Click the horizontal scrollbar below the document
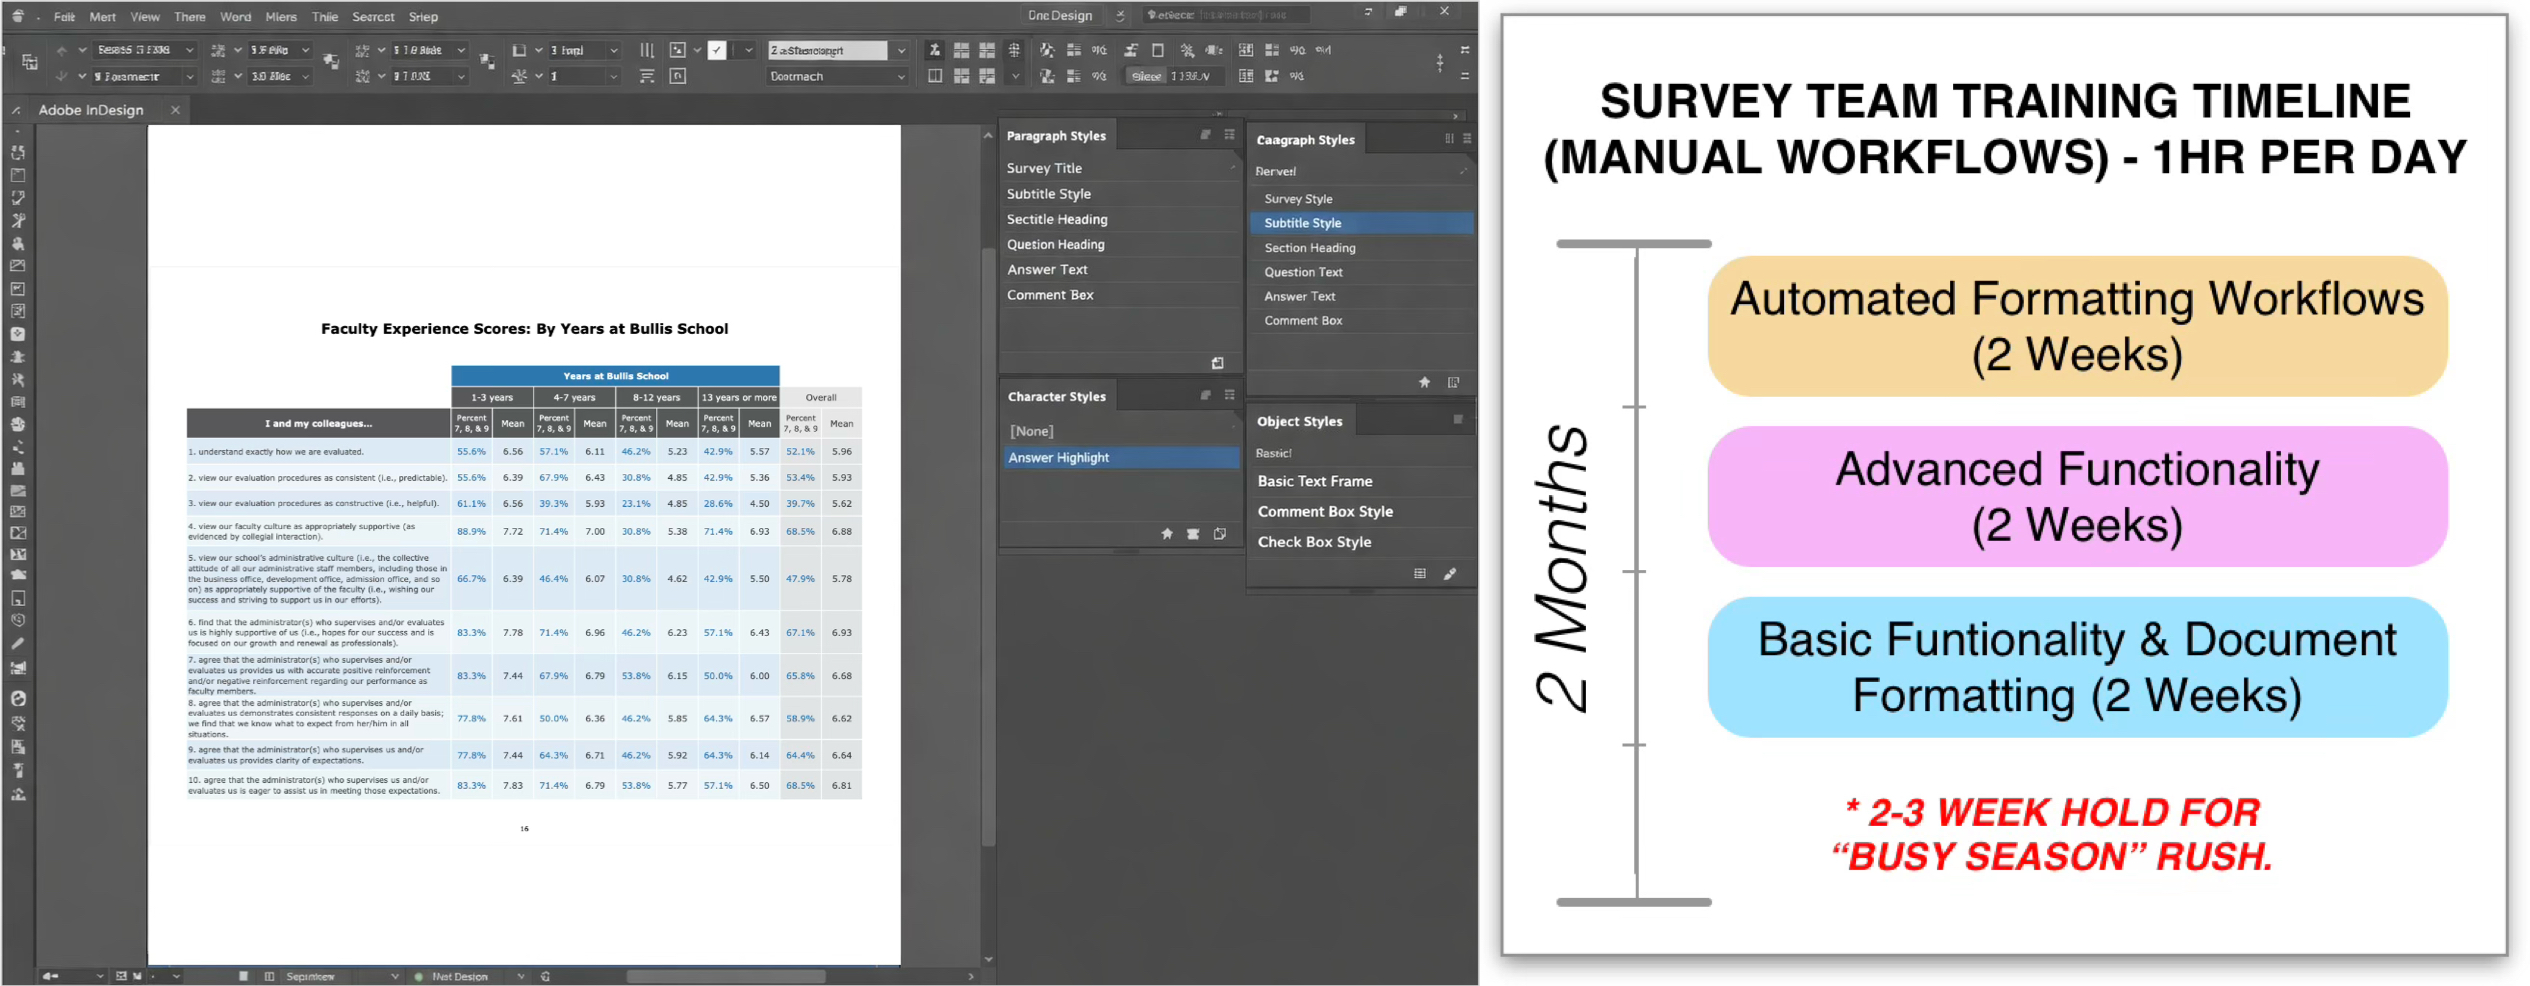The height and width of the screenshot is (986, 2530). 725,977
